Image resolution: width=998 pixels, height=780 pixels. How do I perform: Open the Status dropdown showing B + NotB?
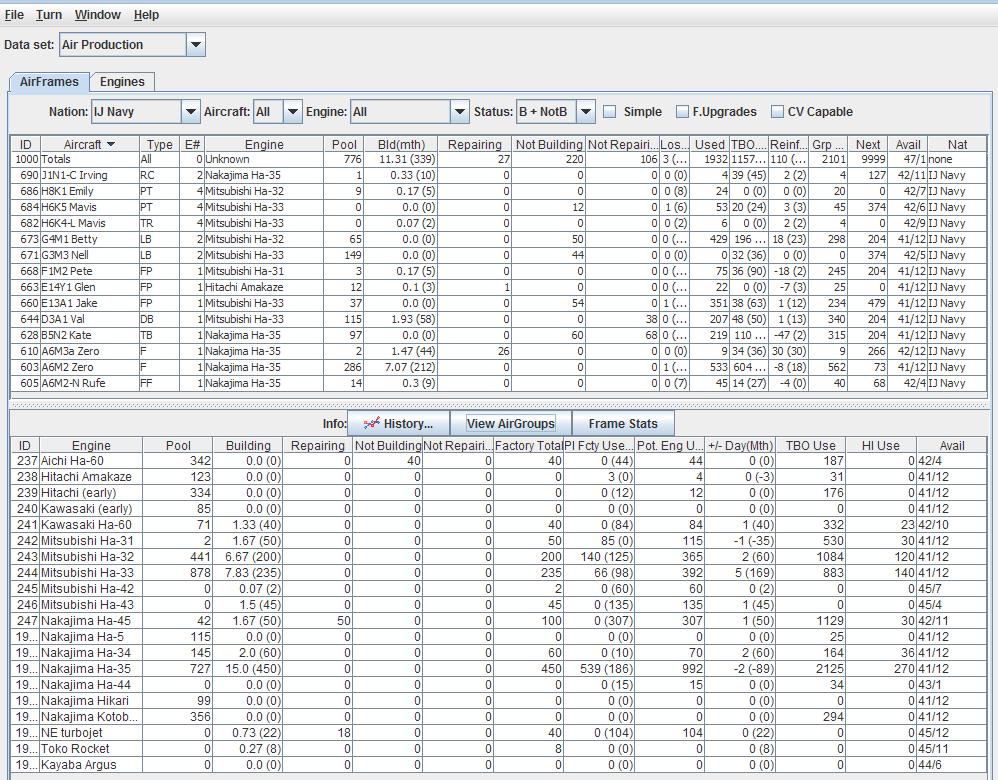(586, 111)
